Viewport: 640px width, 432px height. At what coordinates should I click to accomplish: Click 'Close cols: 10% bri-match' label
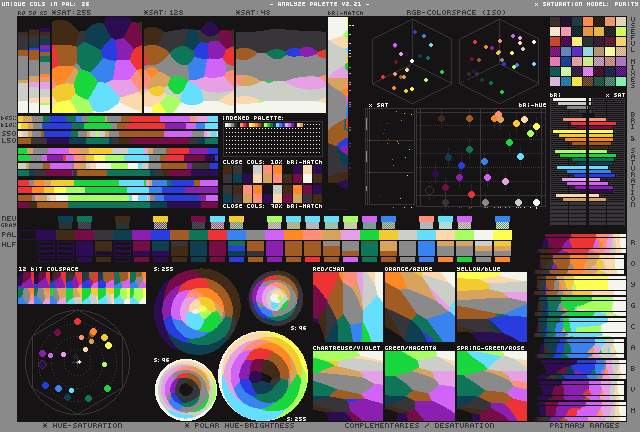click(x=272, y=162)
